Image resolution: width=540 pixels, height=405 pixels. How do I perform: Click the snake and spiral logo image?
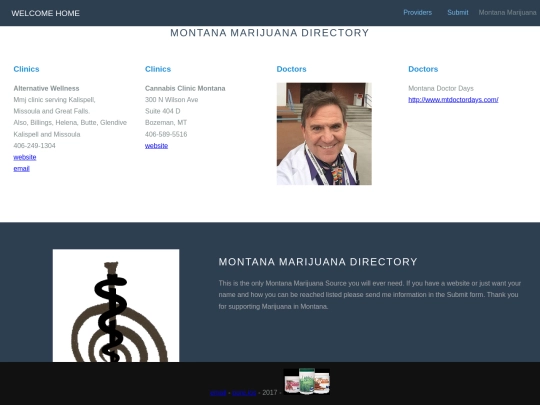pyautogui.click(x=116, y=305)
